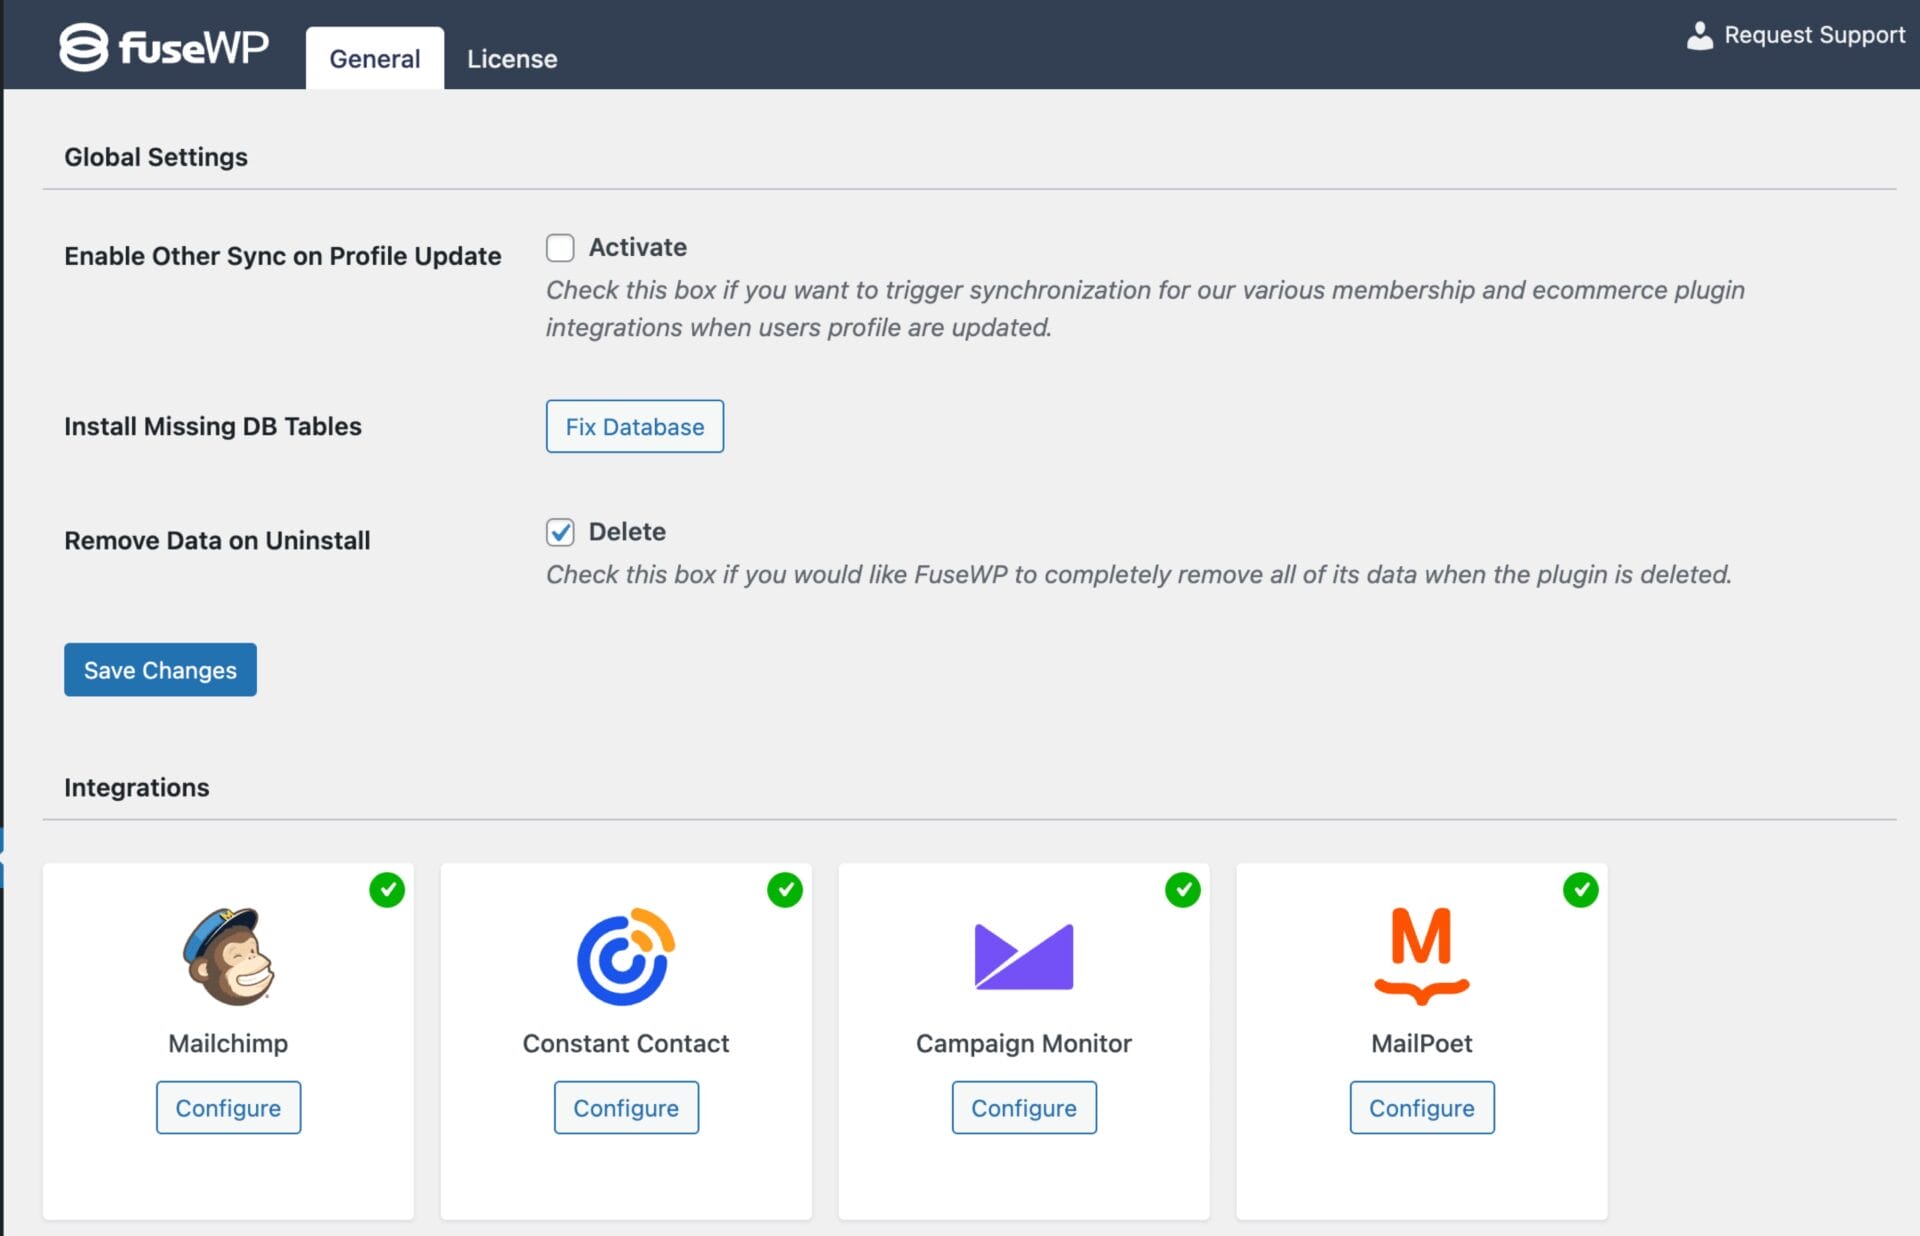
Task: Click the Constant Contact logo
Action: click(626, 956)
